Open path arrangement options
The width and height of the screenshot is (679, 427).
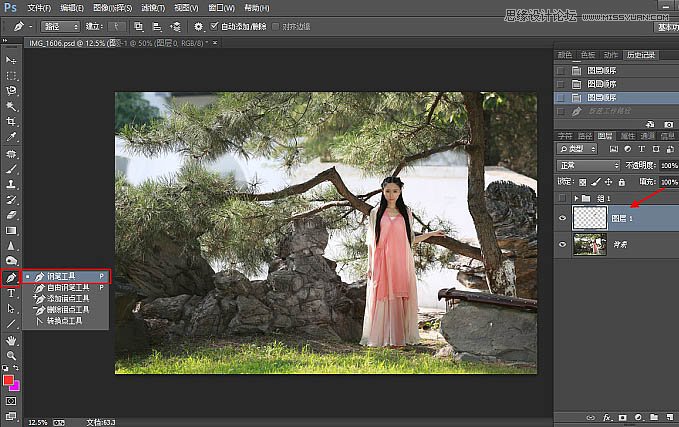(175, 27)
